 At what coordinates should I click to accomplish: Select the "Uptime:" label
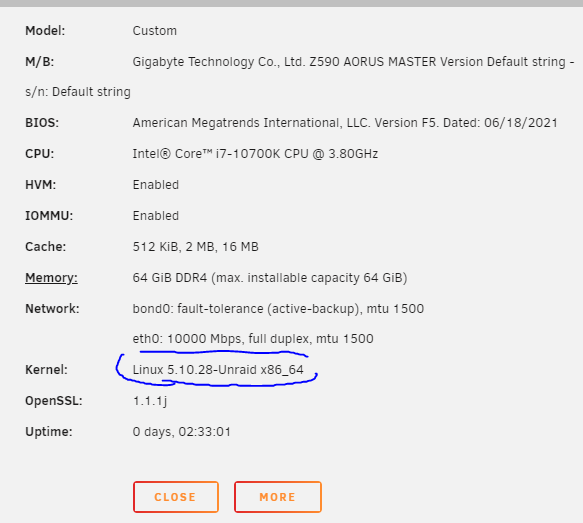pyautogui.click(x=49, y=432)
